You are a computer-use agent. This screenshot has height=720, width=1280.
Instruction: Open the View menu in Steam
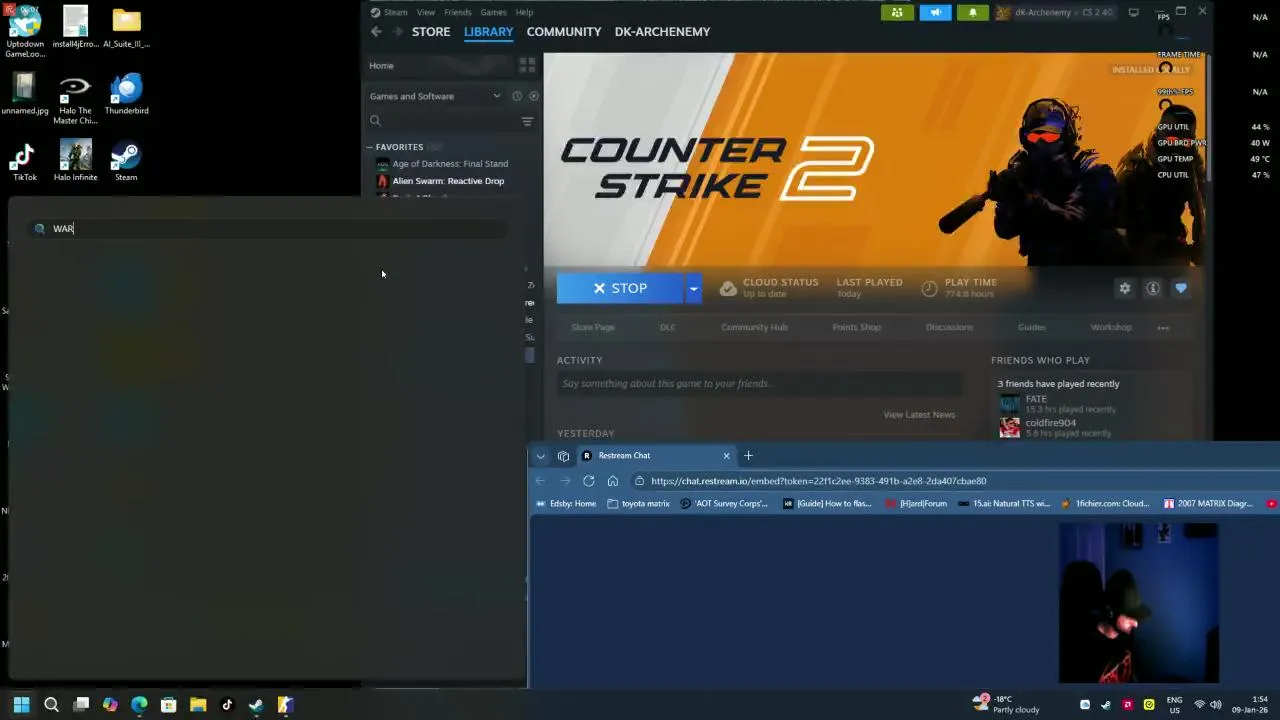[x=426, y=12]
